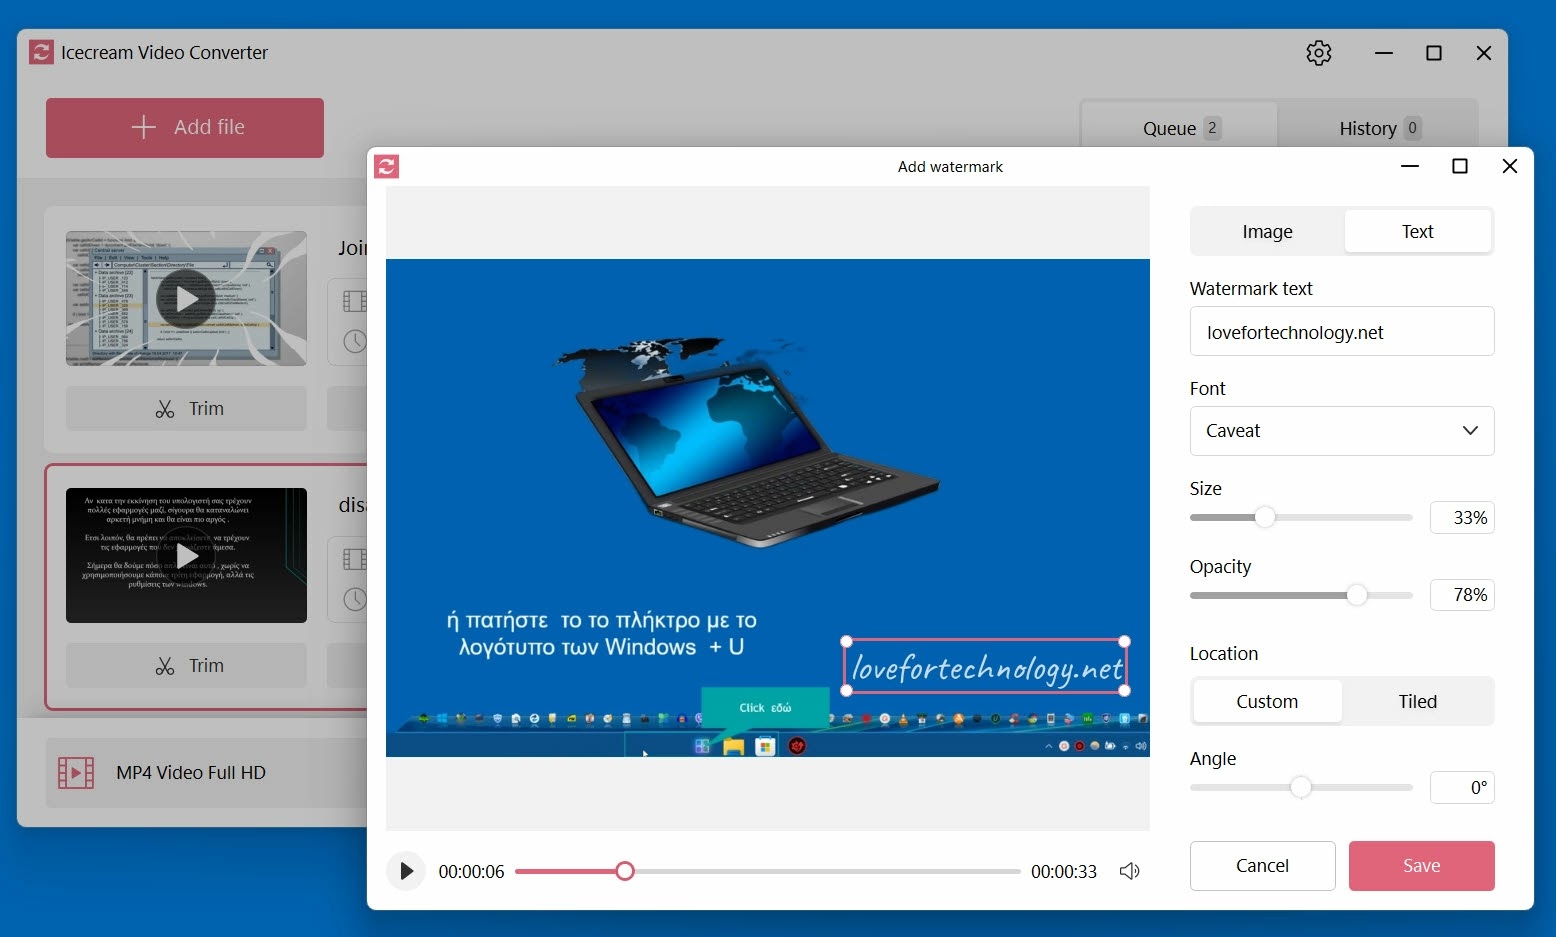
Task: Click the 00:00:06 current time text
Action: point(471,872)
